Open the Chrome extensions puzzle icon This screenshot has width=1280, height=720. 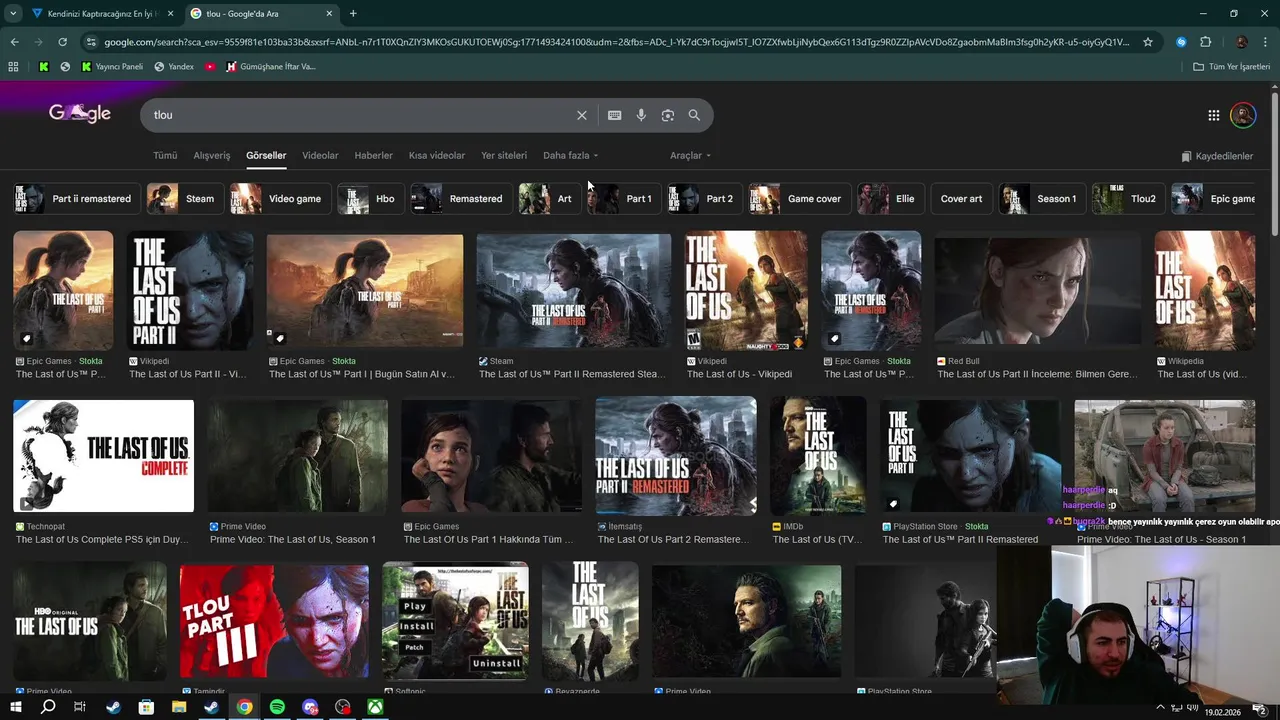pos(1206,42)
